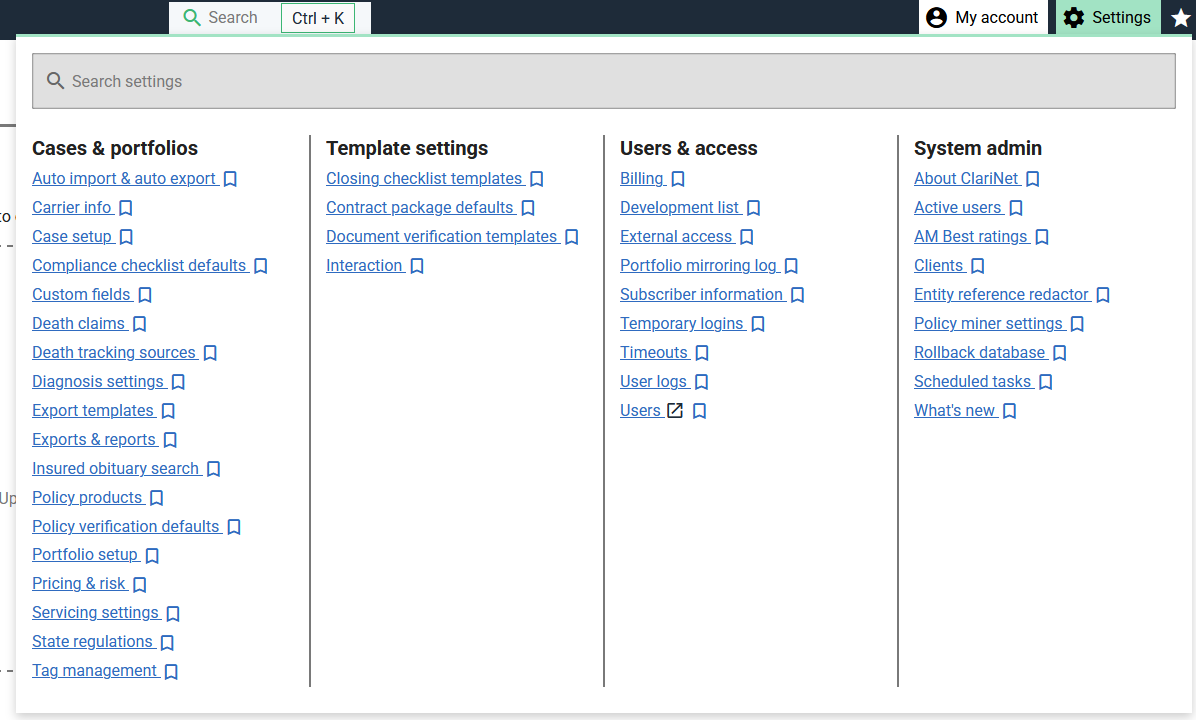Bookmark the External access entry

coord(747,237)
